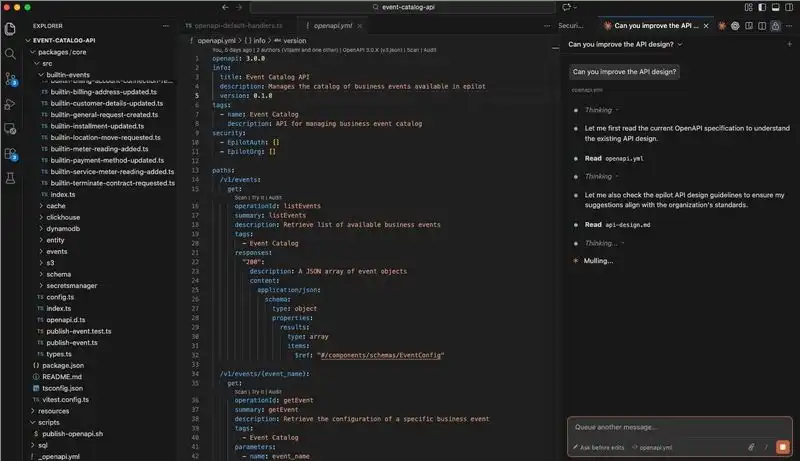This screenshot has width=800, height=461.
Task: Open the Explorer view in activity bar
Action: tap(10, 29)
